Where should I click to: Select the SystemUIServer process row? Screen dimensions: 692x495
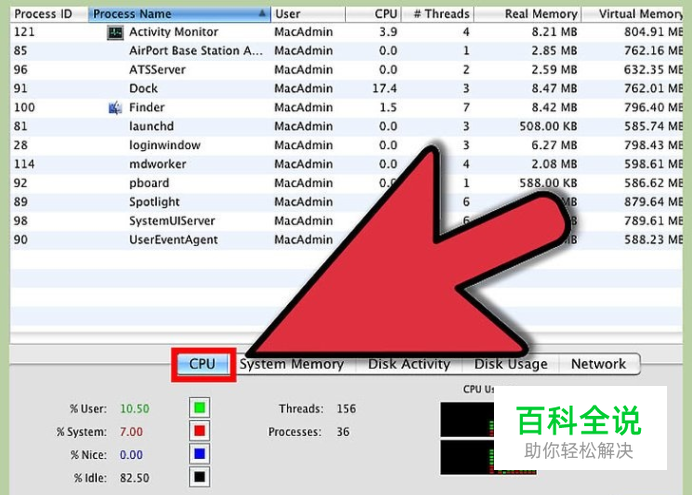346,221
